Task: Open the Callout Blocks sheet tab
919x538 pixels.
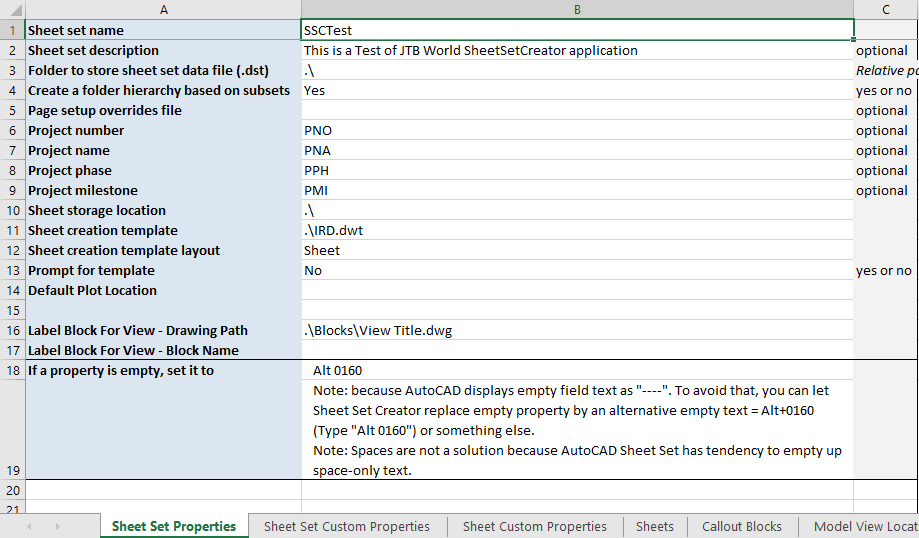Action: 743,526
